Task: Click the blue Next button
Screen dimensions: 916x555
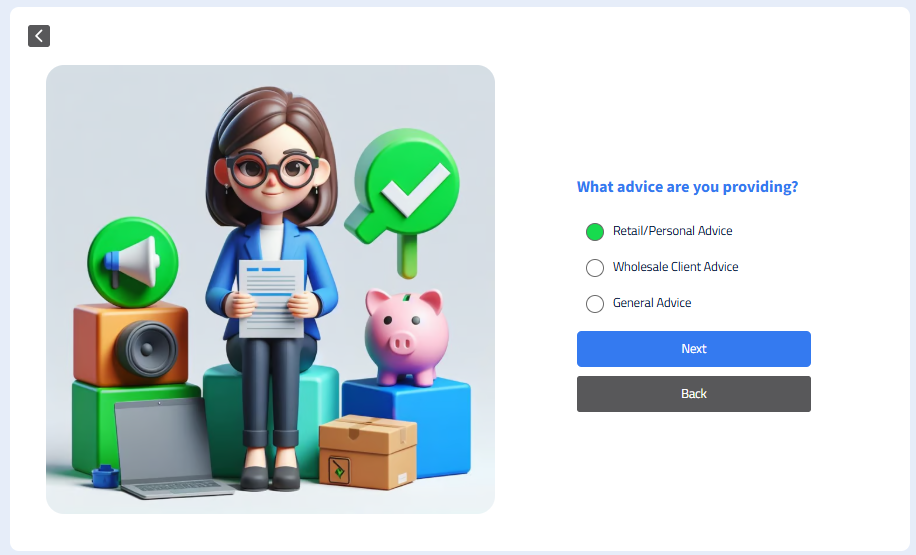Action: click(693, 349)
